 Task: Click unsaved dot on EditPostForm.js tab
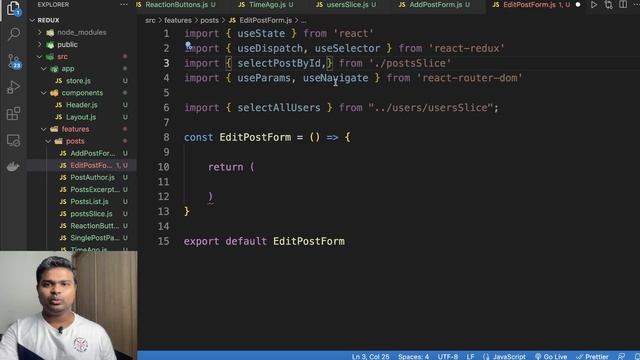(x=578, y=5)
